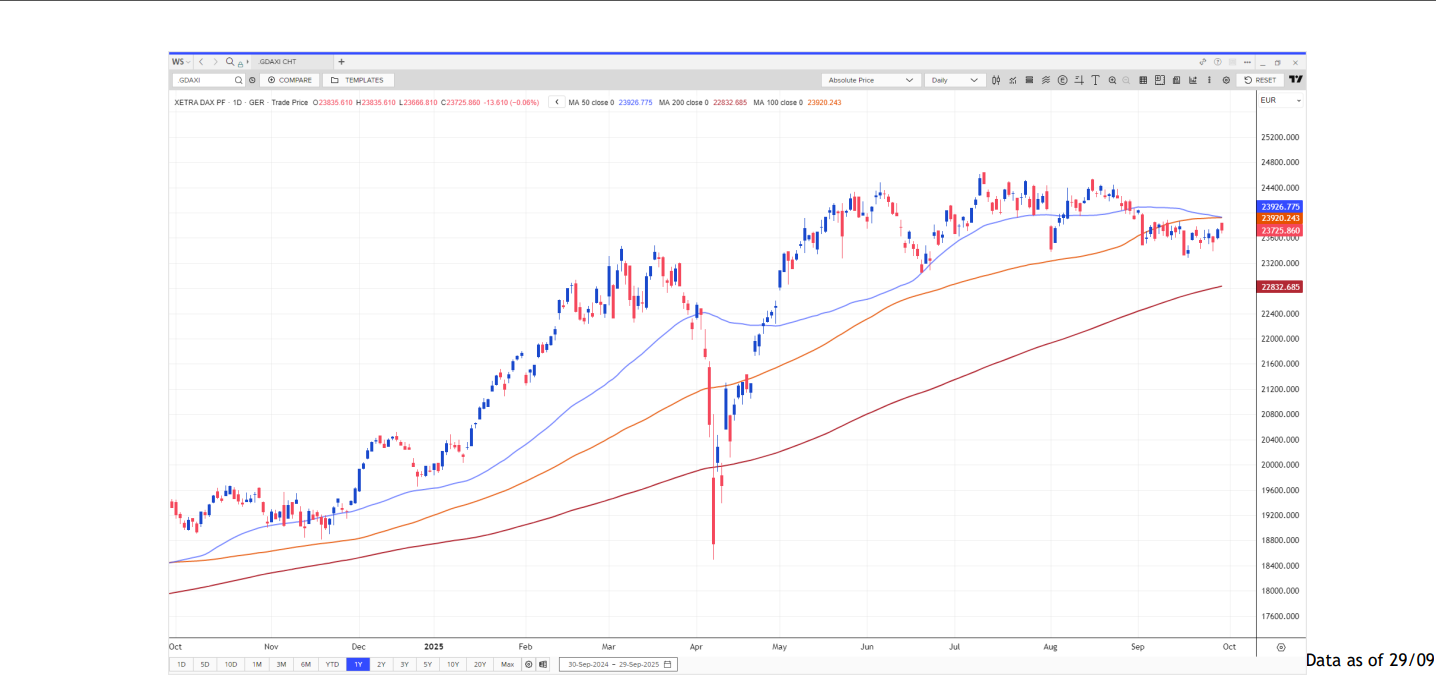
Task: Open the Daily interval dropdown
Action: (954, 80)
